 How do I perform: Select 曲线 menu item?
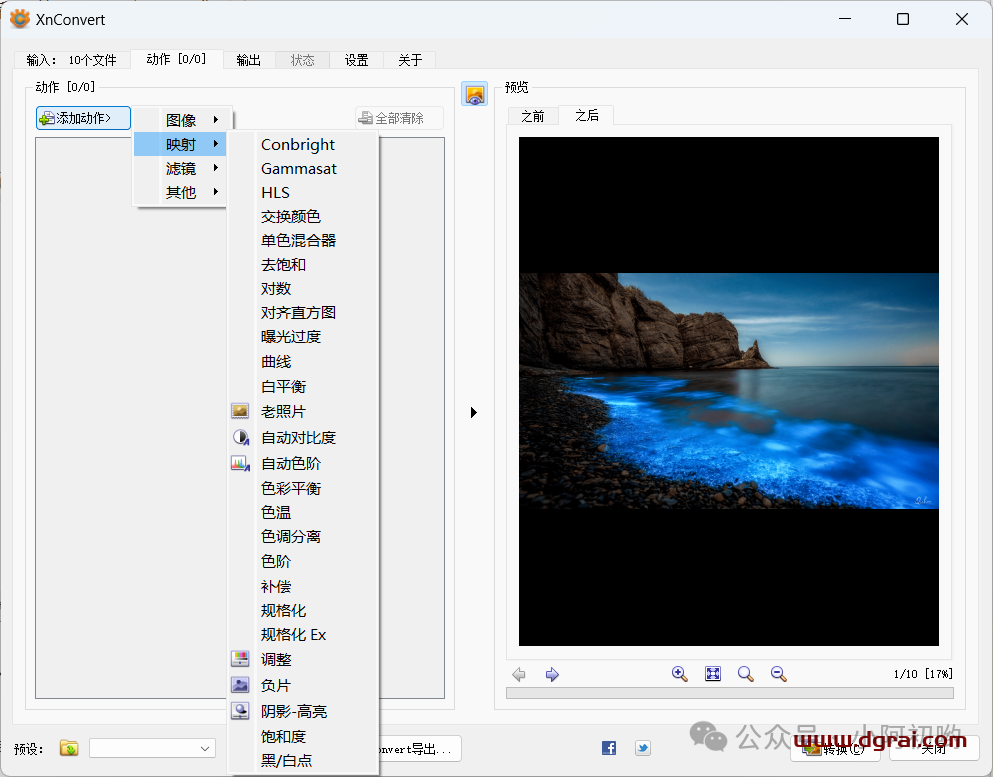303,362
